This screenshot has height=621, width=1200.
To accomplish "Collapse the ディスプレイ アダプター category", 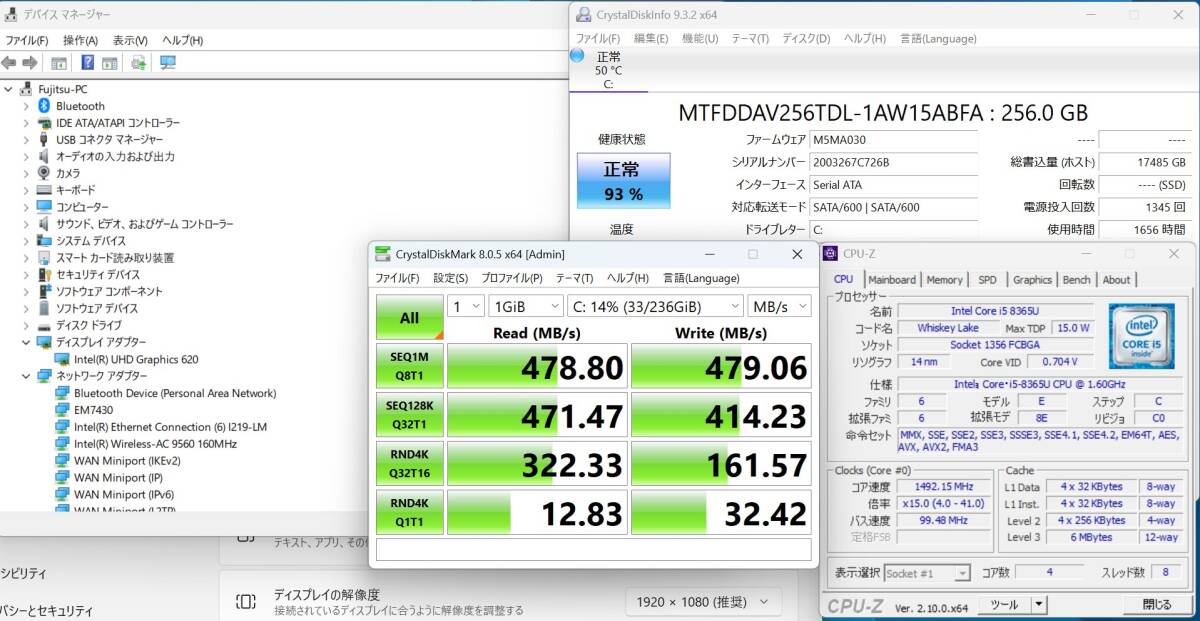I will pyautogui.click(x=26, y=342).
